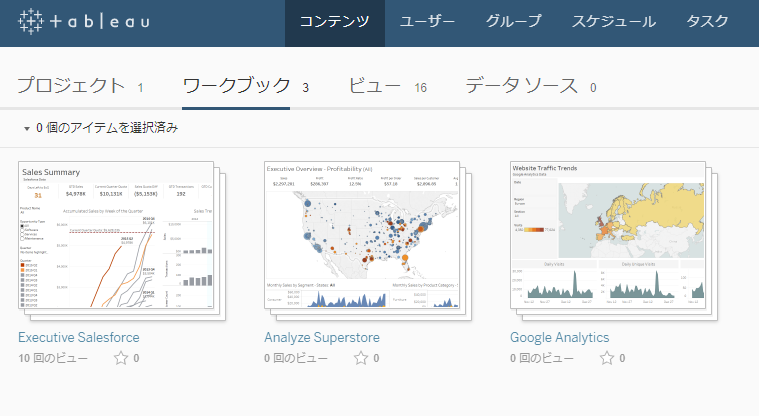The width and height of the screenshot is (759, 416).
Task: Open the ユーザー navigation tab
Action: [427, 21]
